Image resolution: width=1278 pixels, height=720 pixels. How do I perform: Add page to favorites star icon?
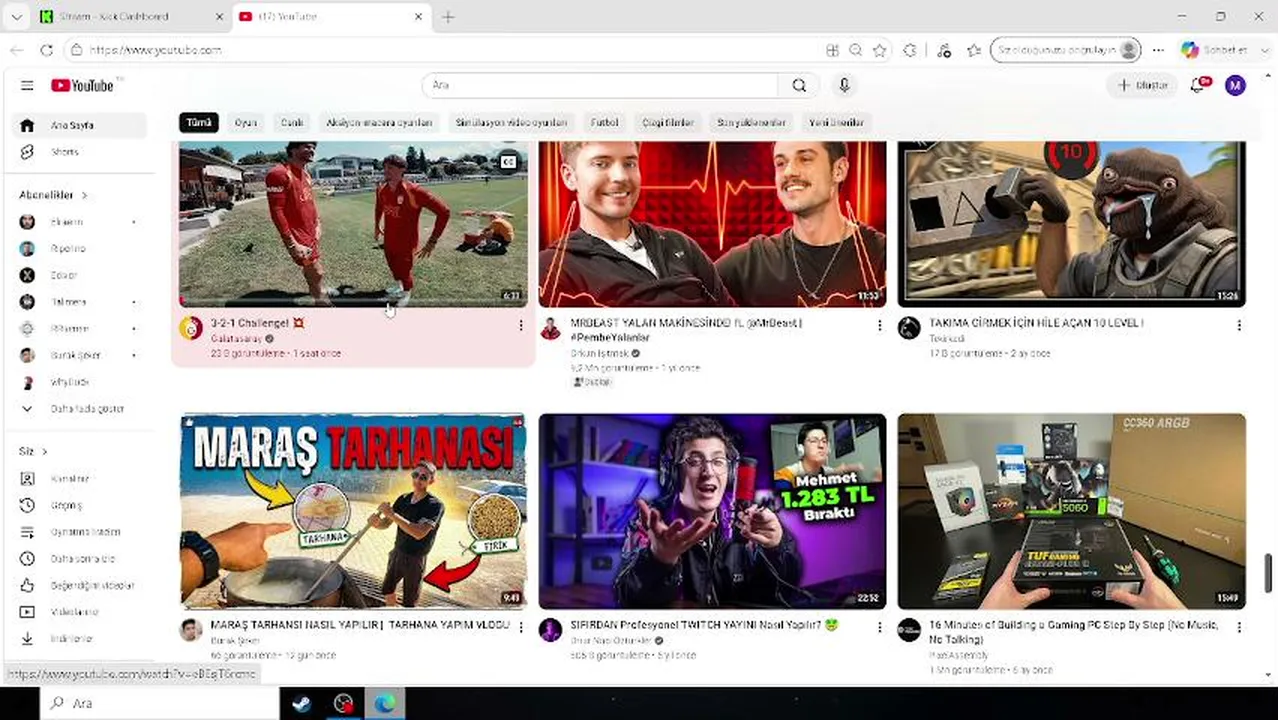pos(879,50)
